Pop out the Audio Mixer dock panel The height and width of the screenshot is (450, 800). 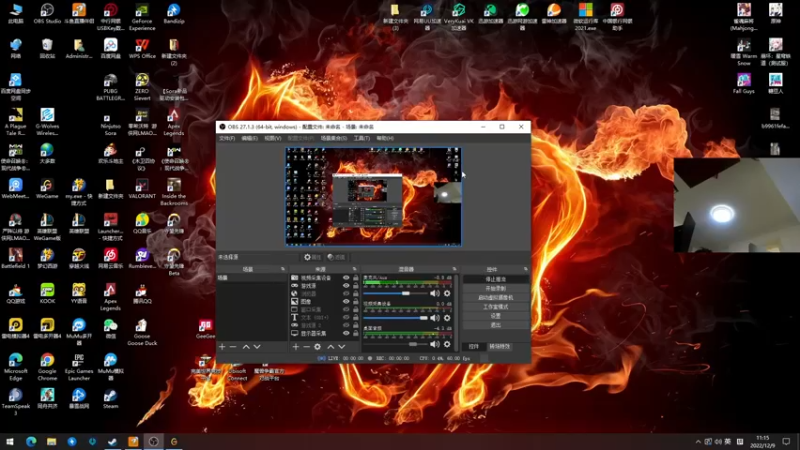pos(453,269)
